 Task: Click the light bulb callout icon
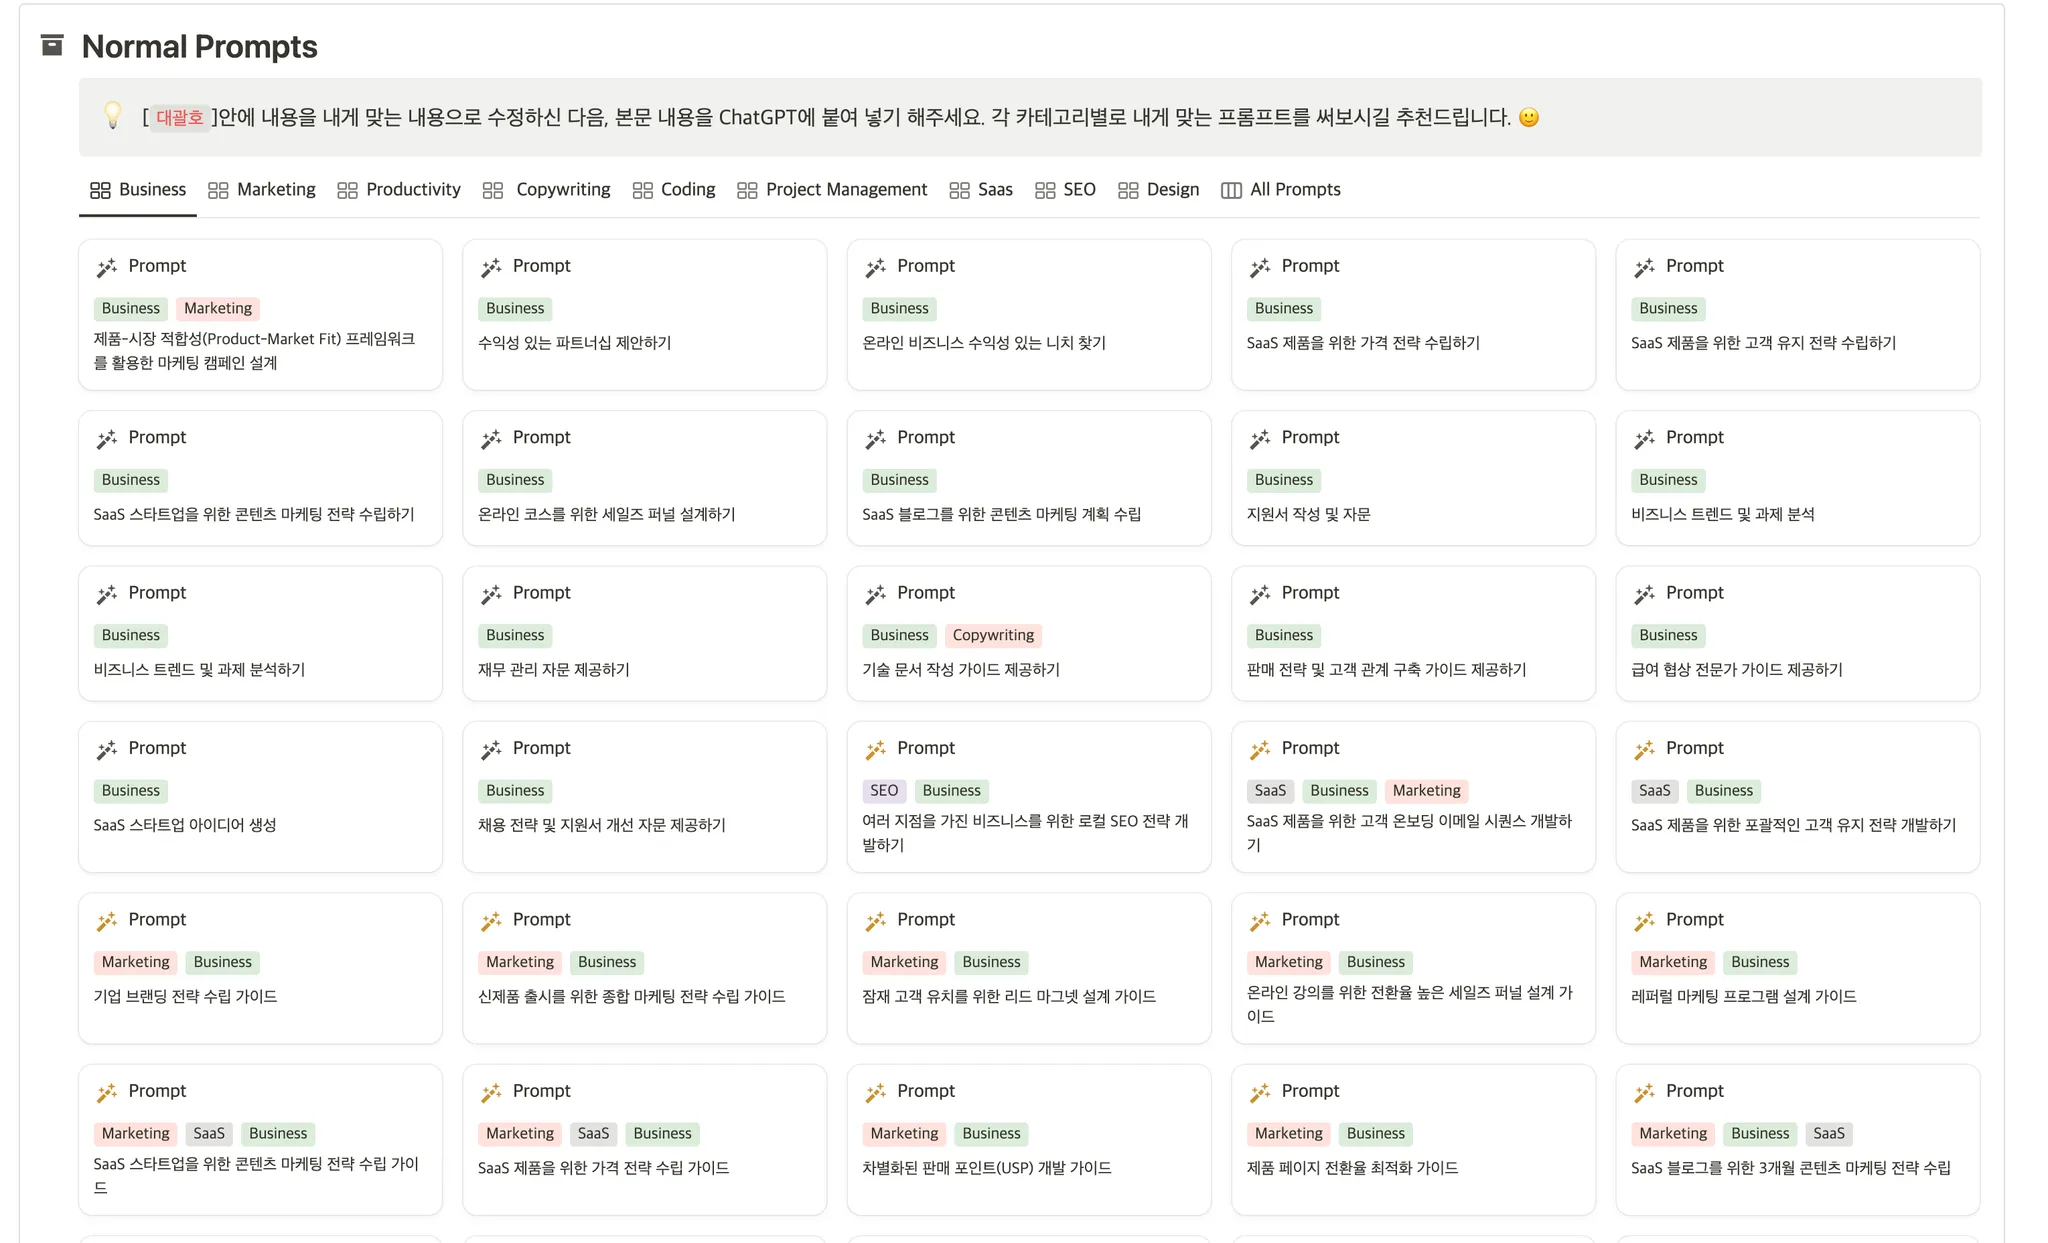pos(113,116)
